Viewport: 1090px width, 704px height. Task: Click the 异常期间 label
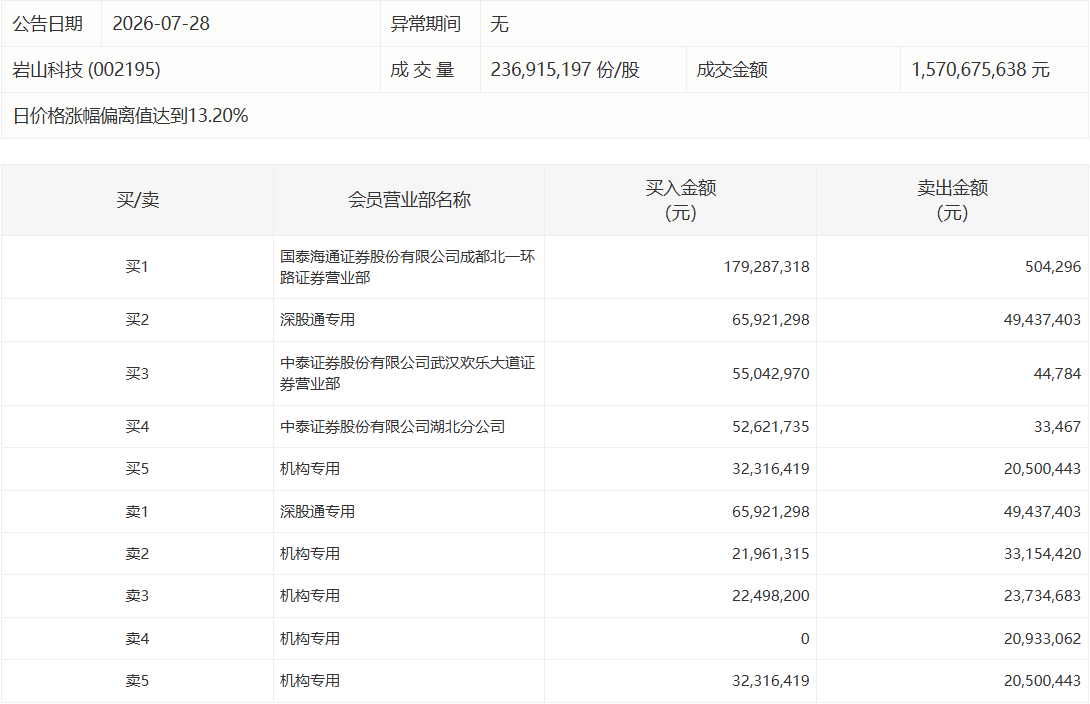425,24
